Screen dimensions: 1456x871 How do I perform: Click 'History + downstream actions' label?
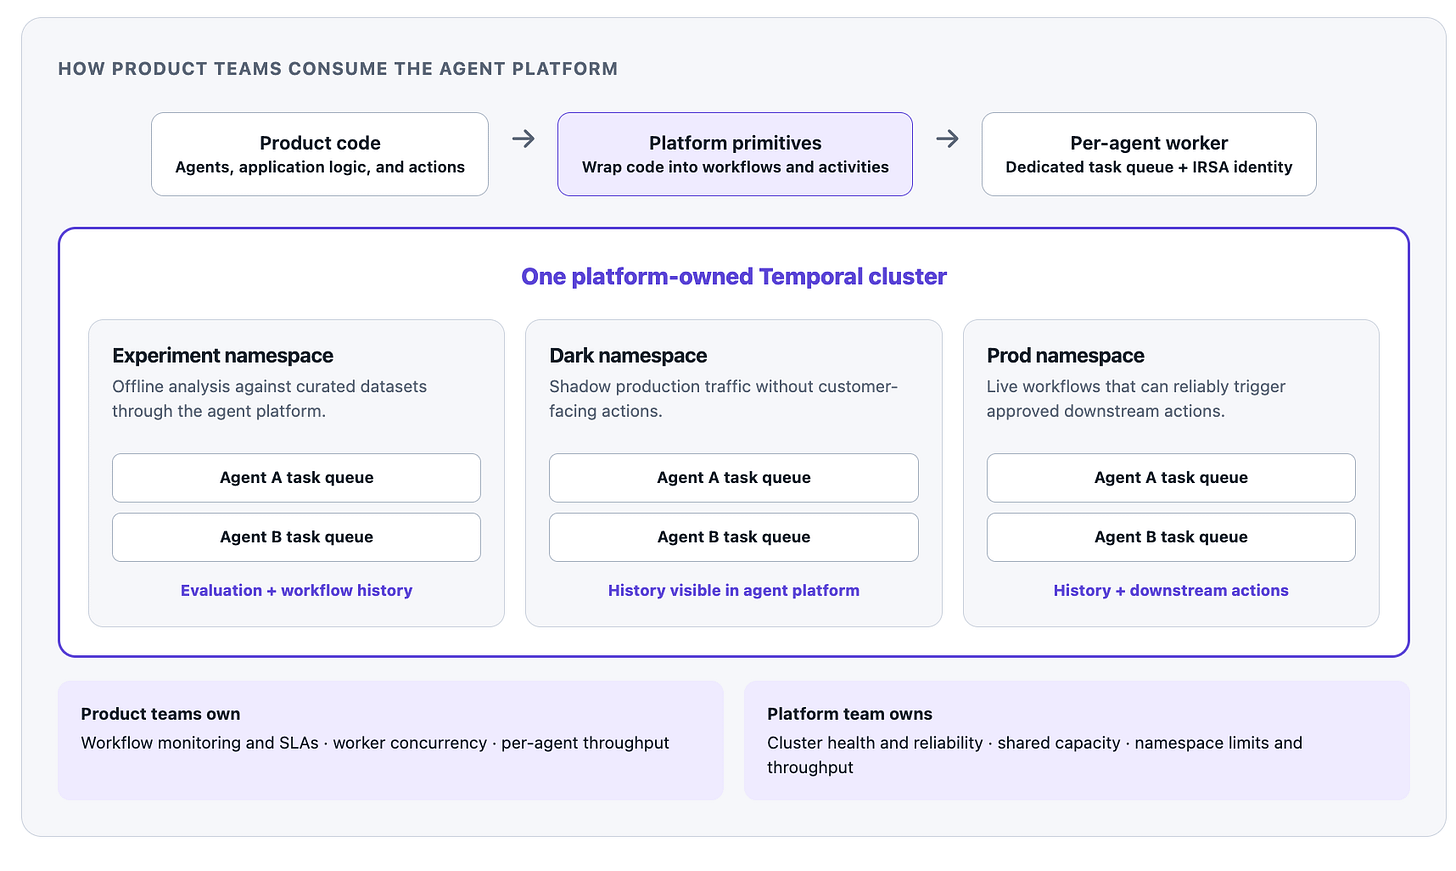pos(1171,591)
